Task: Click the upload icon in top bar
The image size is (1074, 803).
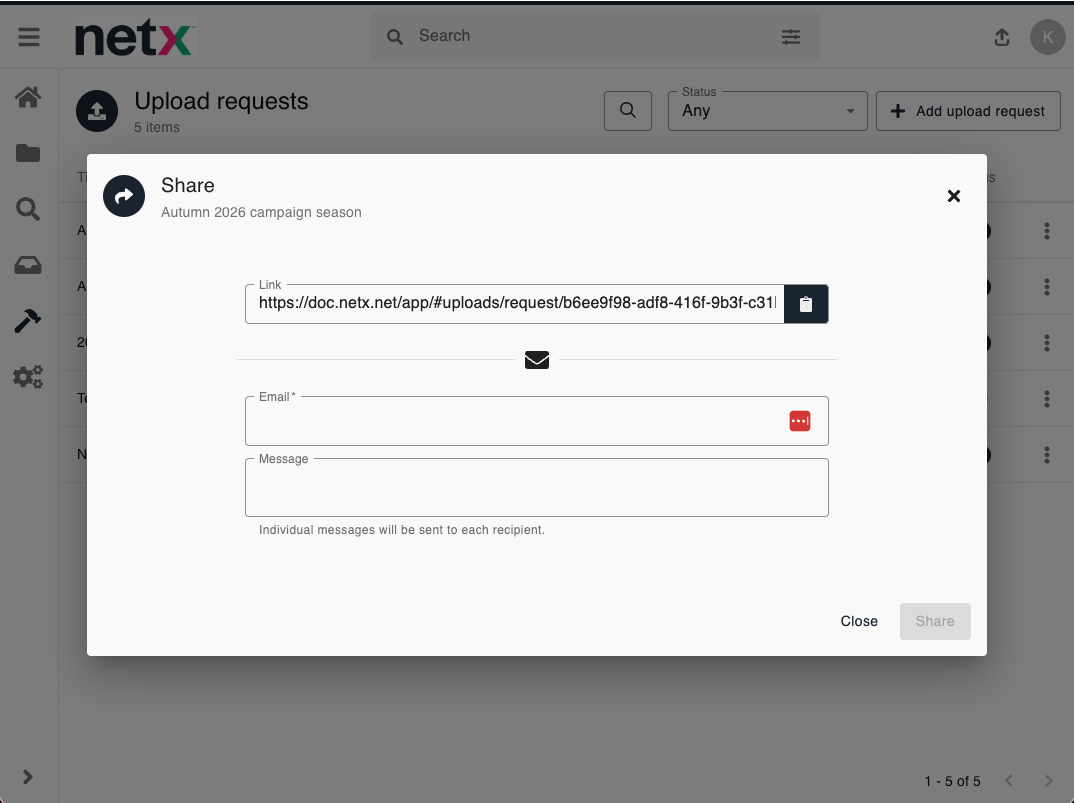Action: 1001,37
